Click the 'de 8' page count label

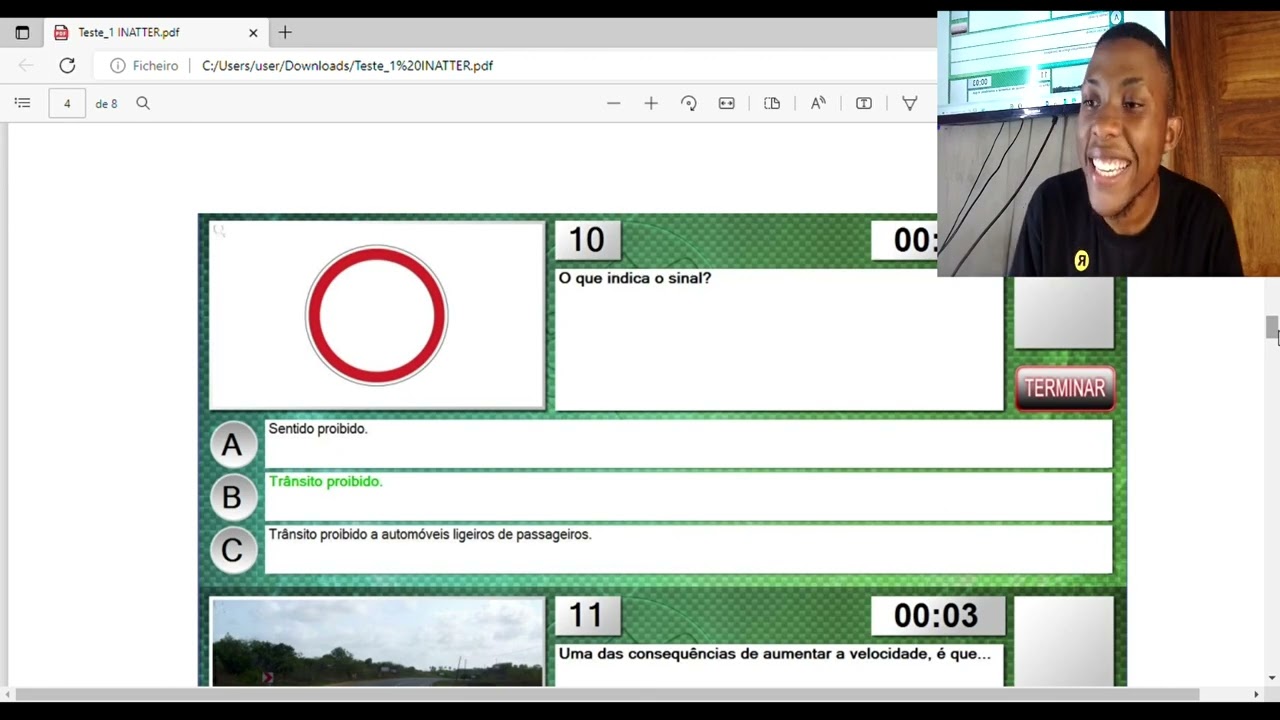(106, 103)
